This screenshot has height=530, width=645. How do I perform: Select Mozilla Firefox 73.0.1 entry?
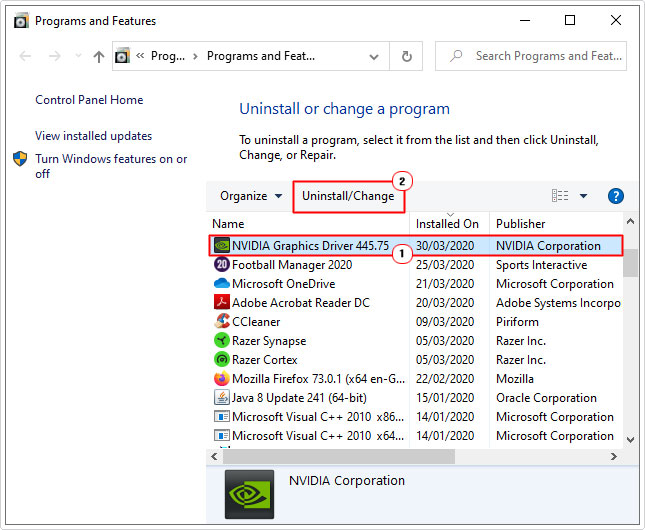pyautogui.click(x=318, y=379)
